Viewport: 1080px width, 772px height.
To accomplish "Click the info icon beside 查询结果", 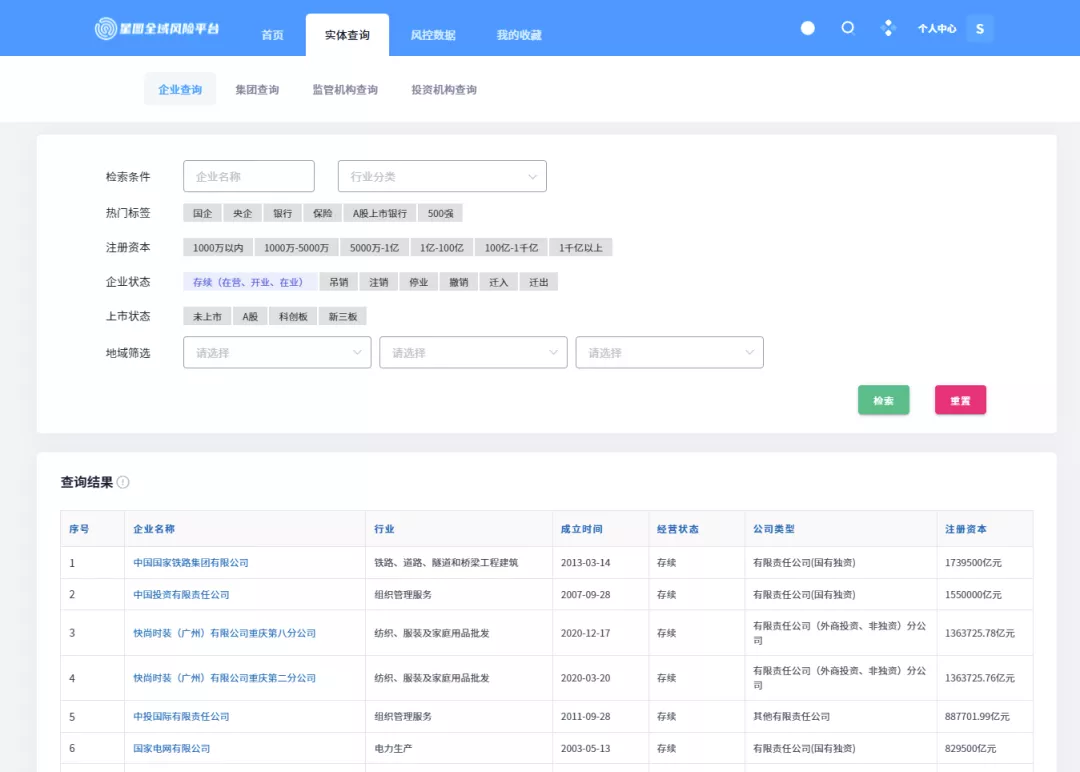I will (123, 482).
